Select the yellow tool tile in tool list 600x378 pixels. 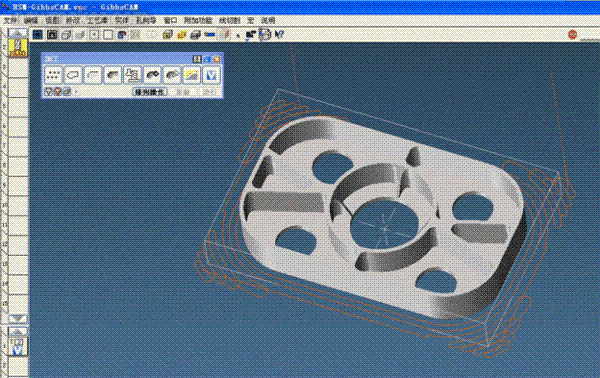[18, 47]
